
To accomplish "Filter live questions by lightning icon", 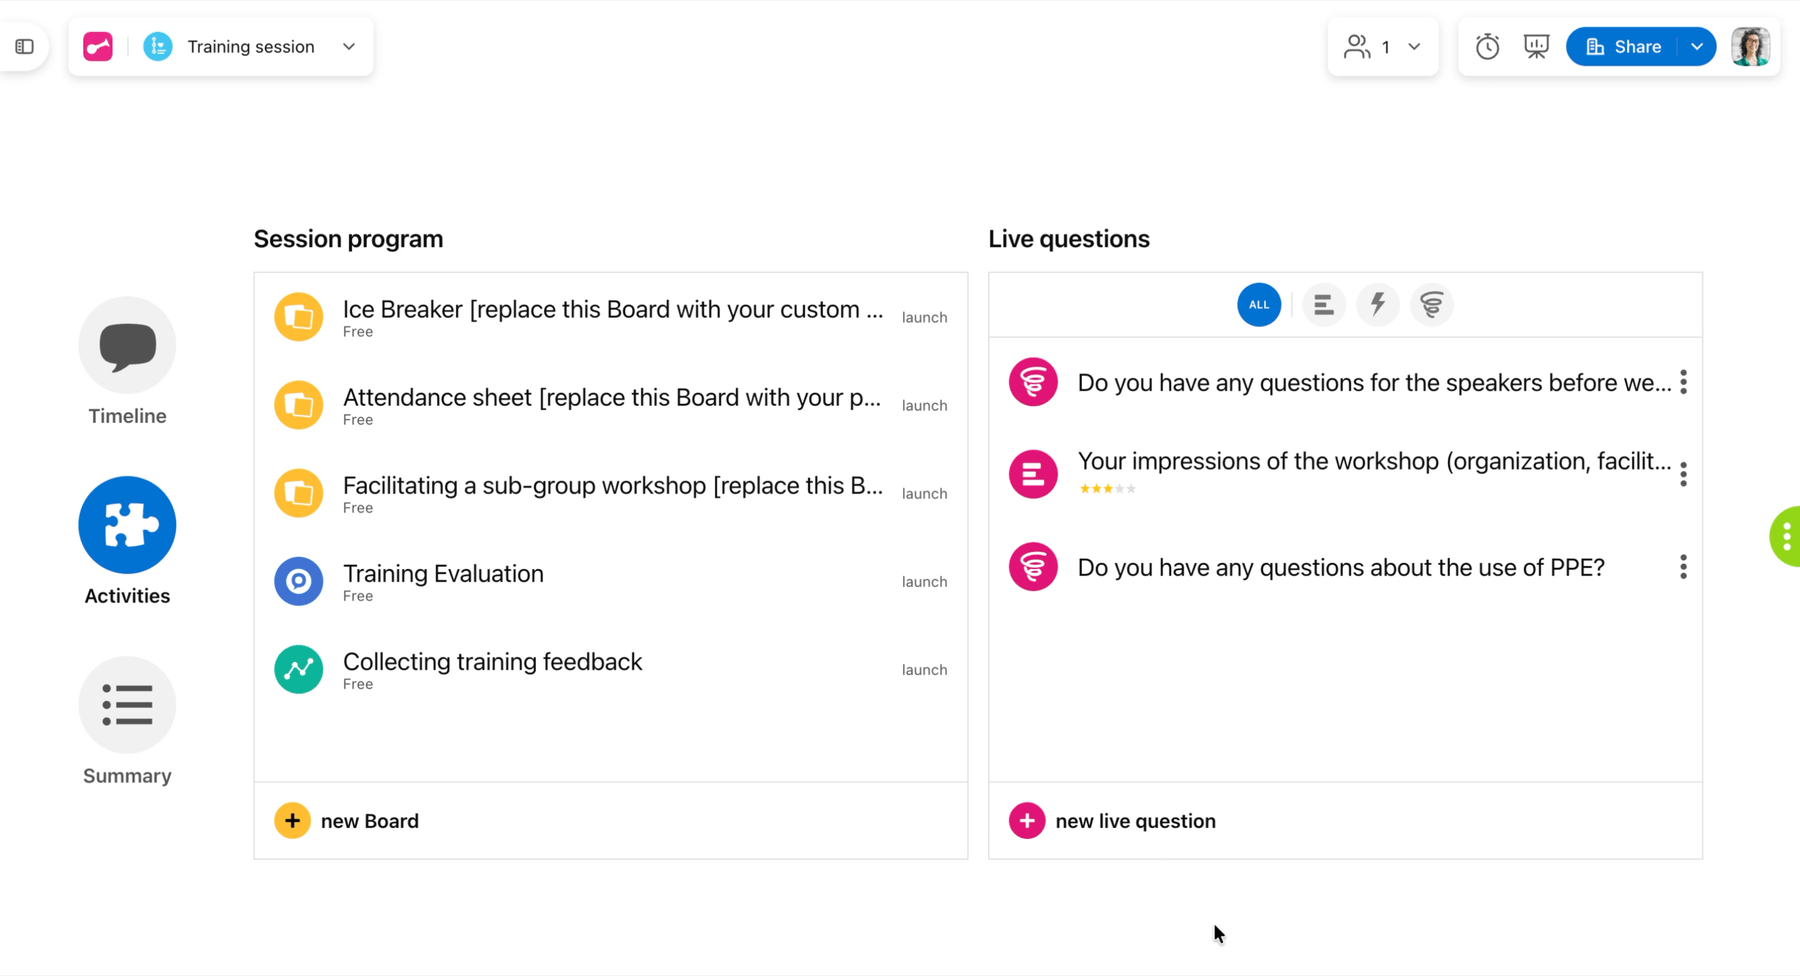I will [x=1377, y=305].
